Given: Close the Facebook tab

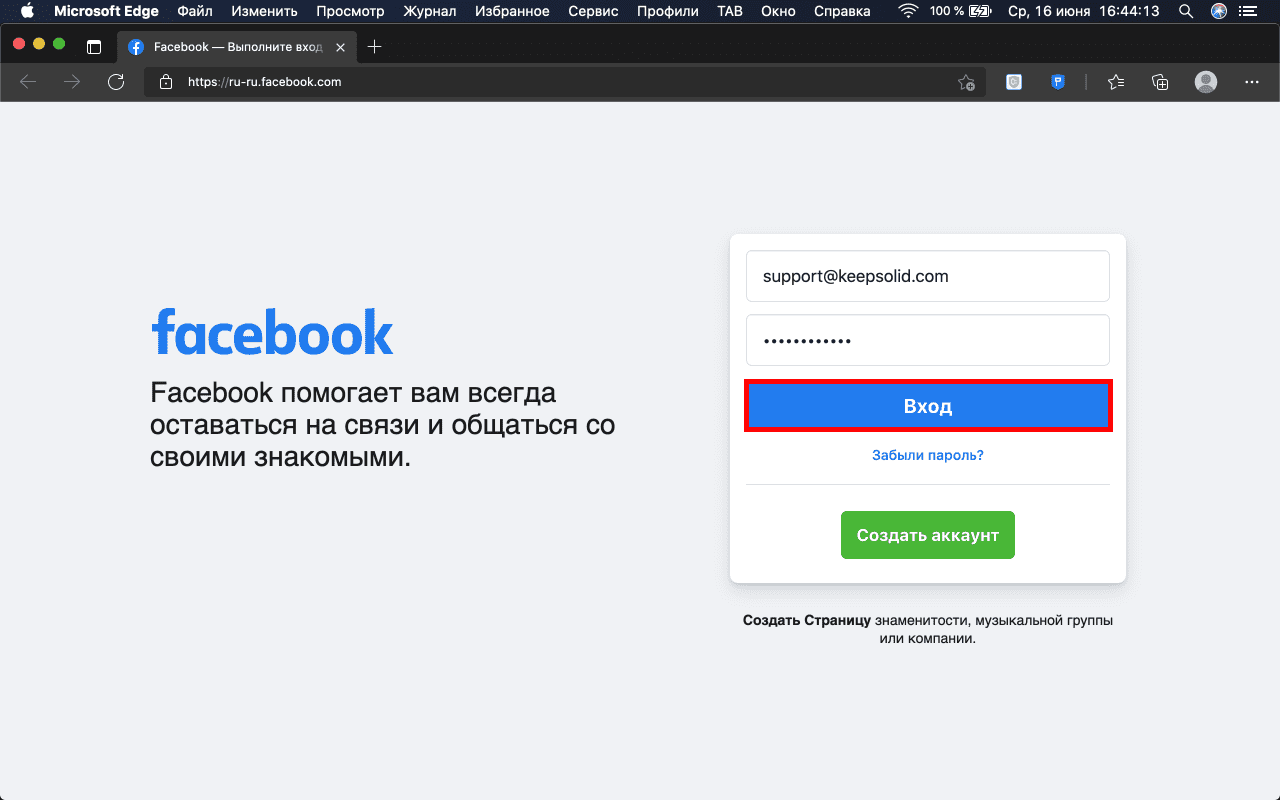Looking at the screenshot, I should [341, 47].
